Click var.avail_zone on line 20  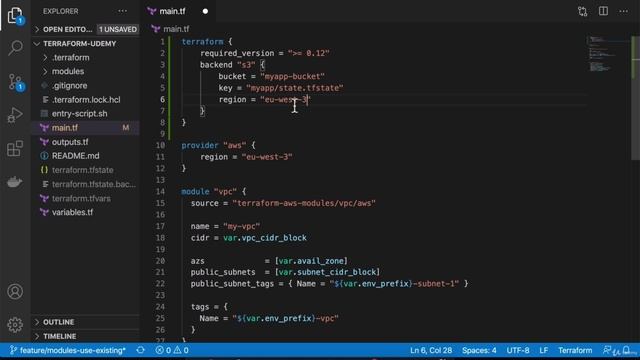[x=312, y=260]
